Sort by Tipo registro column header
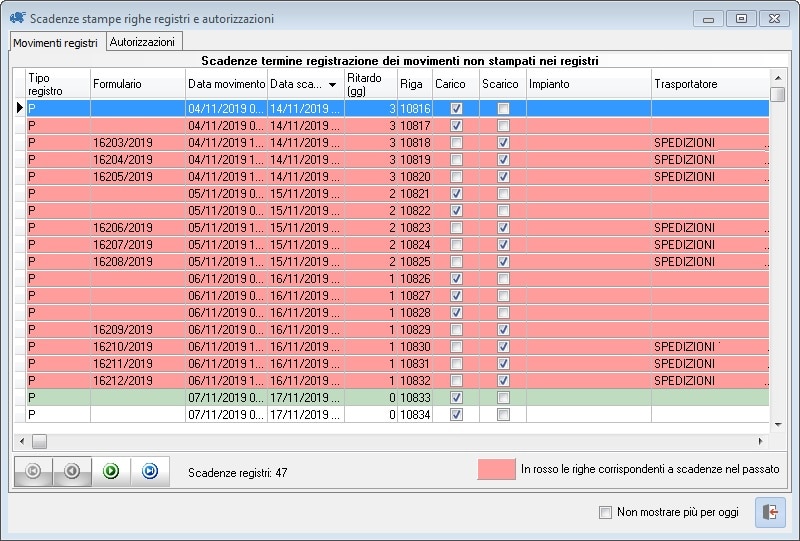 point(58,84)
